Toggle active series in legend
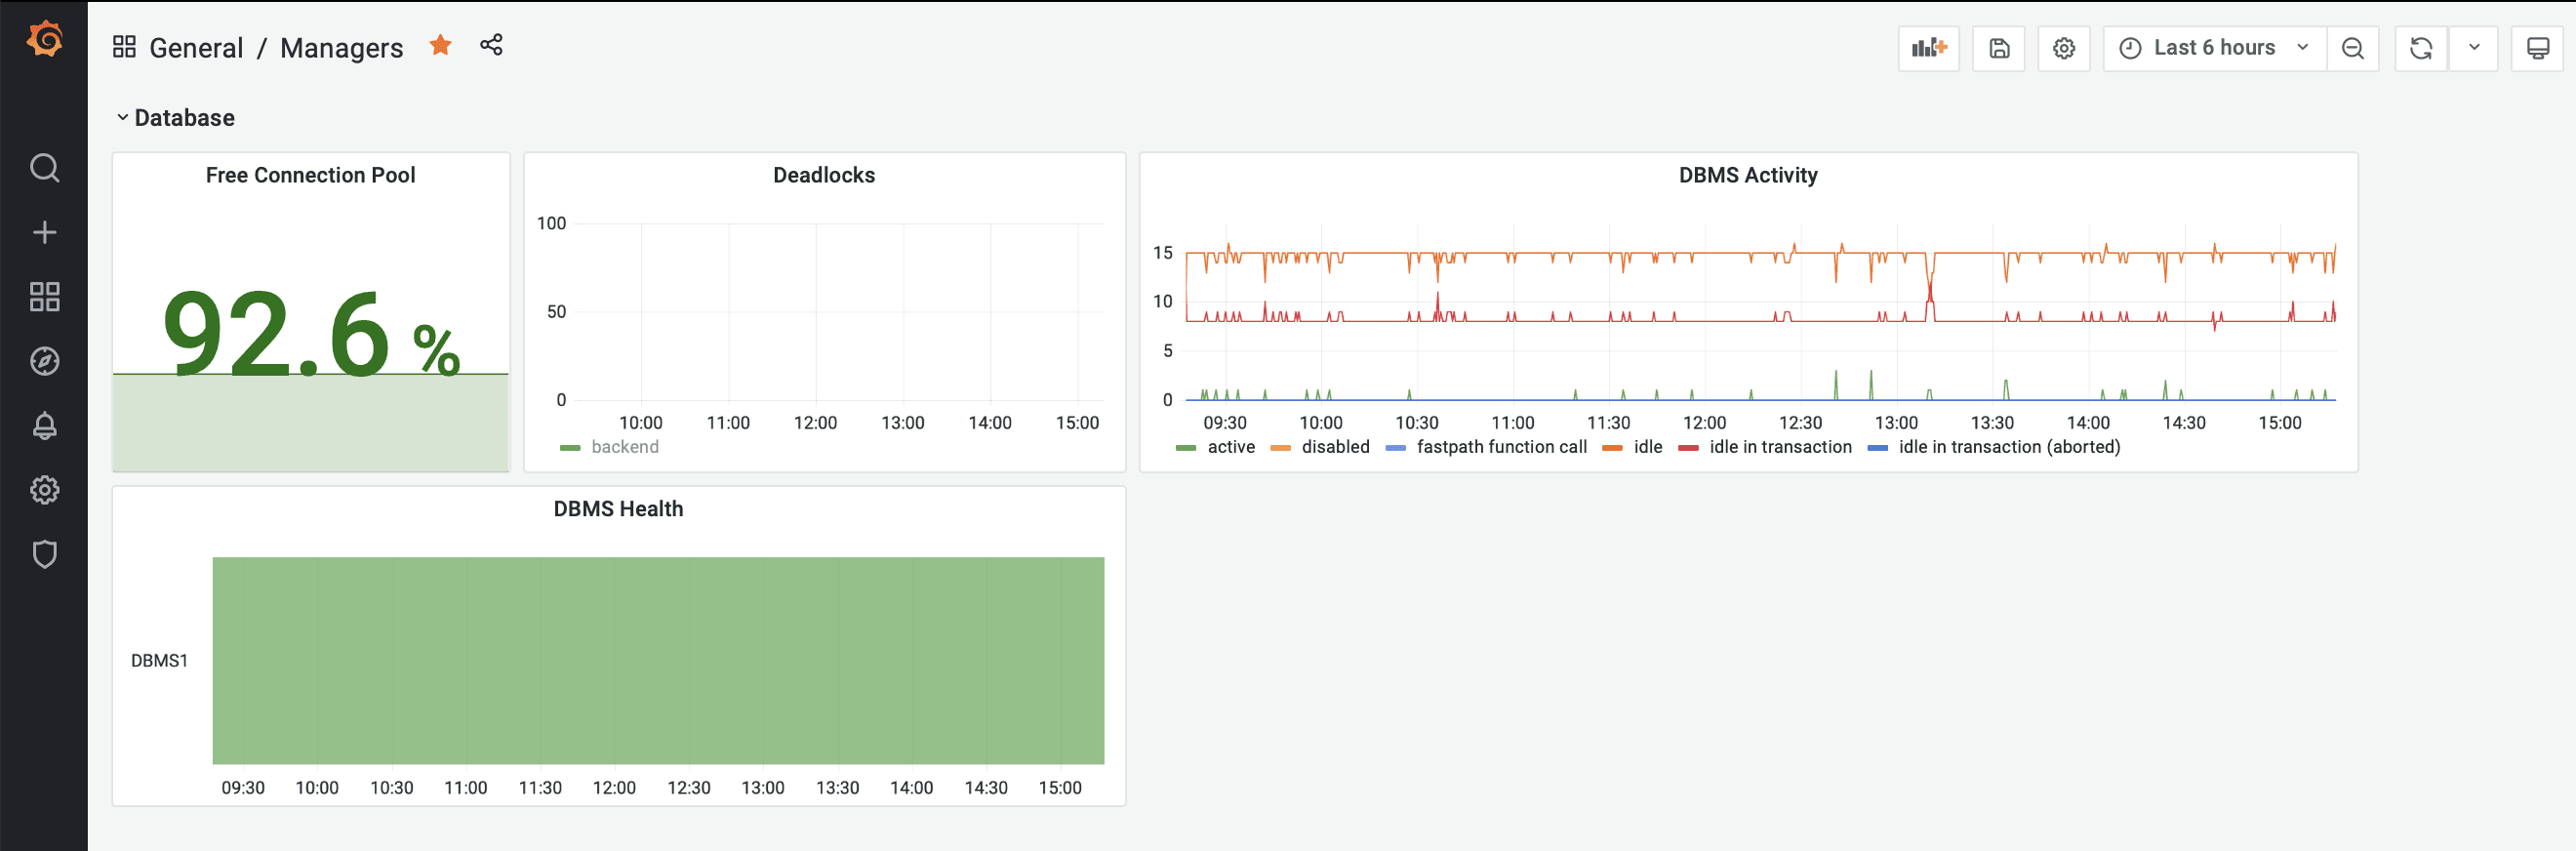Image resolution: width=2576 pixels, height=851 pixels. 1231,447
